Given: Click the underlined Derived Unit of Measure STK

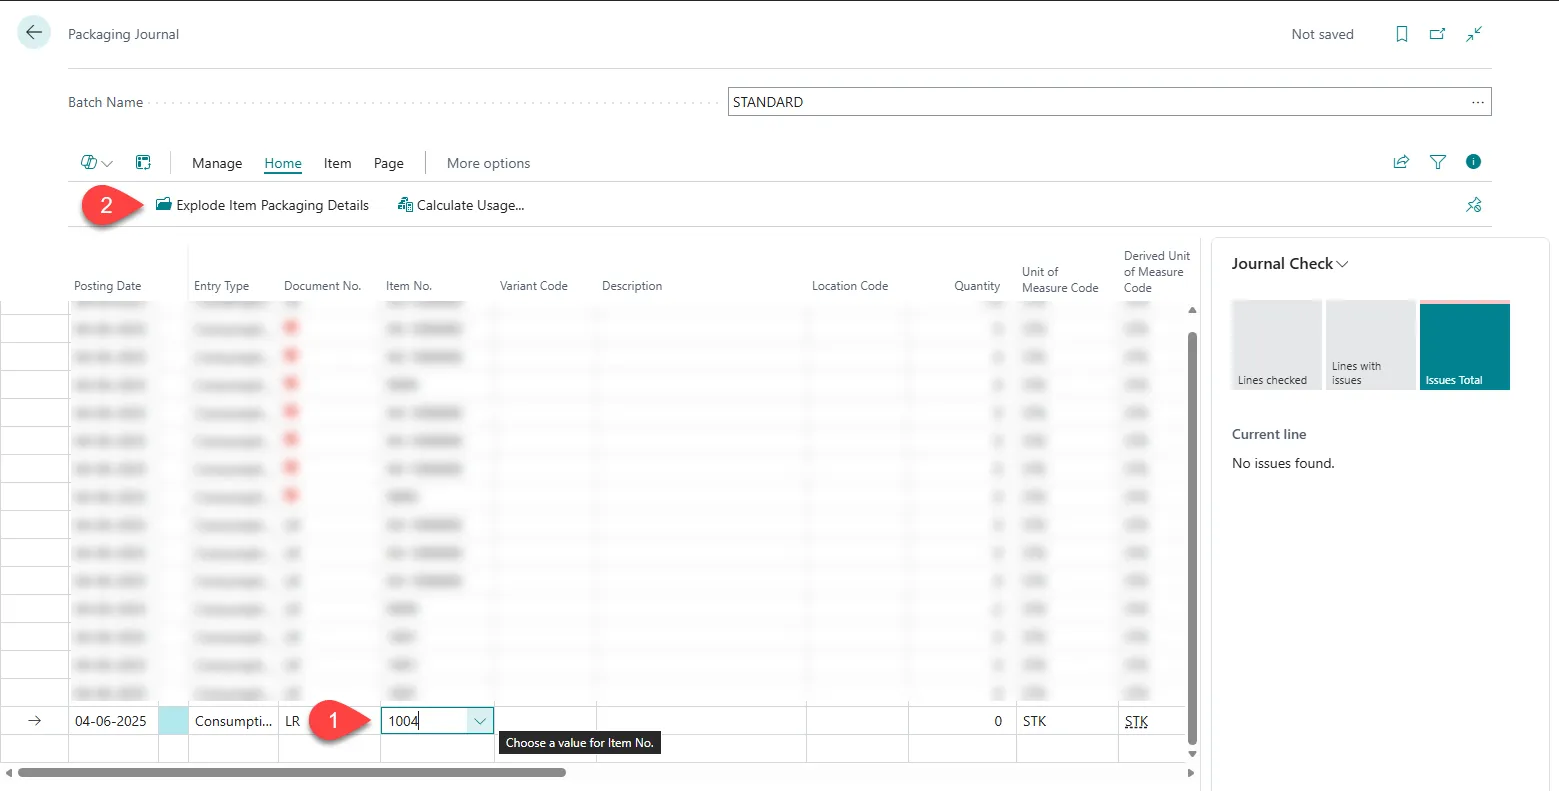Looking at the screenshot, I should 1136,721.
